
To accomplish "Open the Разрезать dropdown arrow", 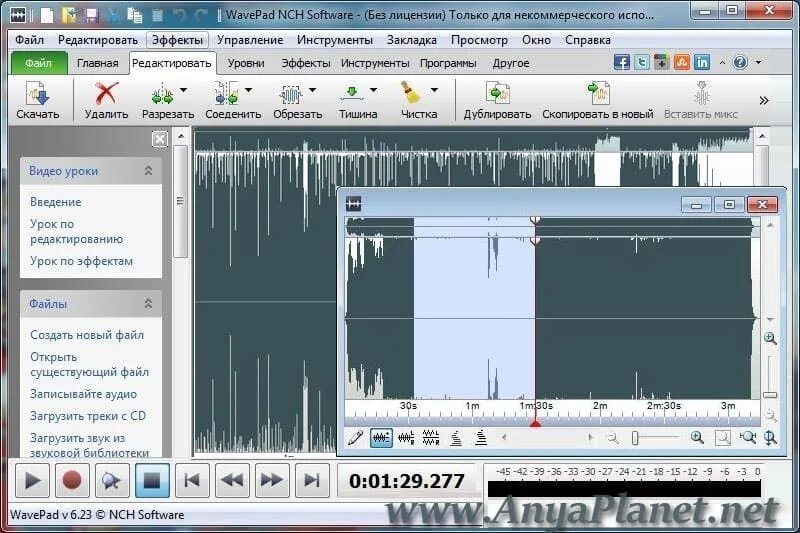I will click(184, 90).
